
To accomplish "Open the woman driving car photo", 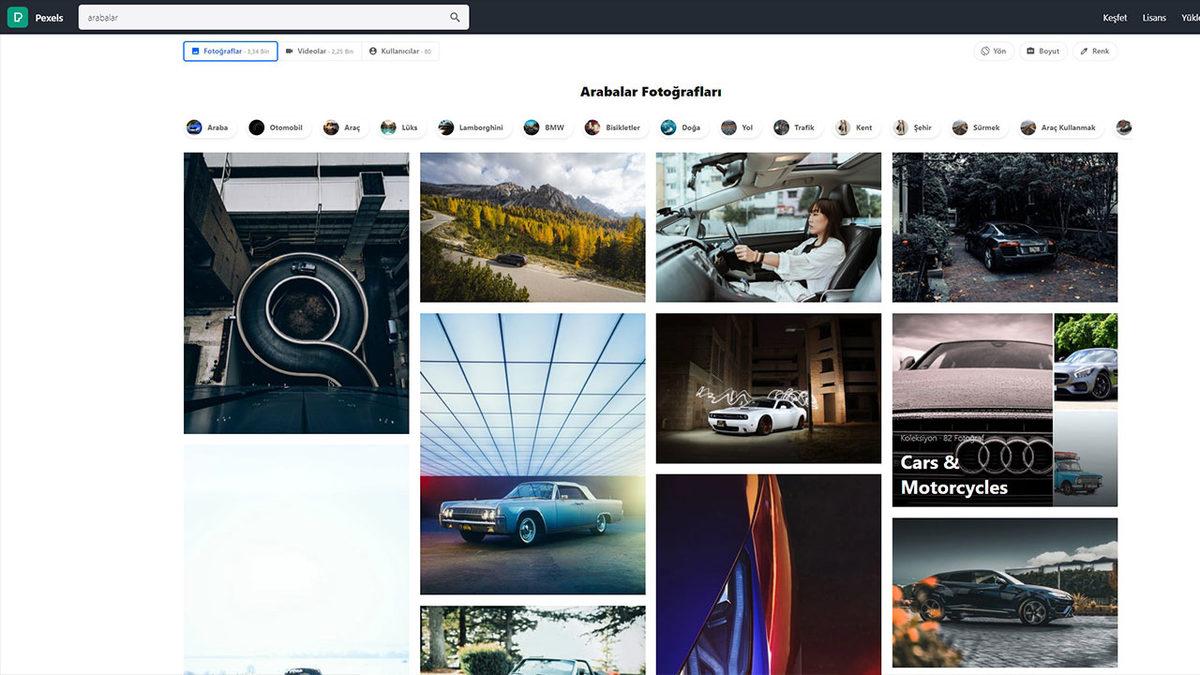I will [x=768, y=227].
